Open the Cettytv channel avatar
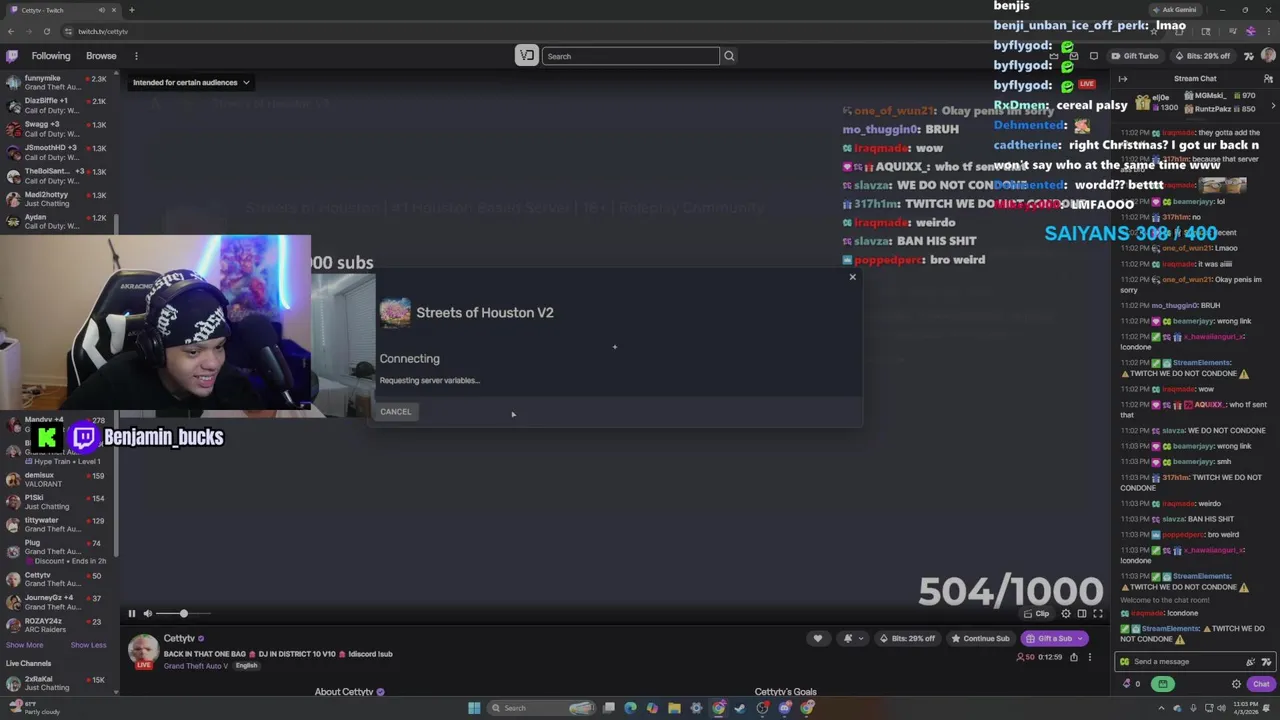Image resolution: width=1280 pixels, height=720 pixels. [143, 650]
